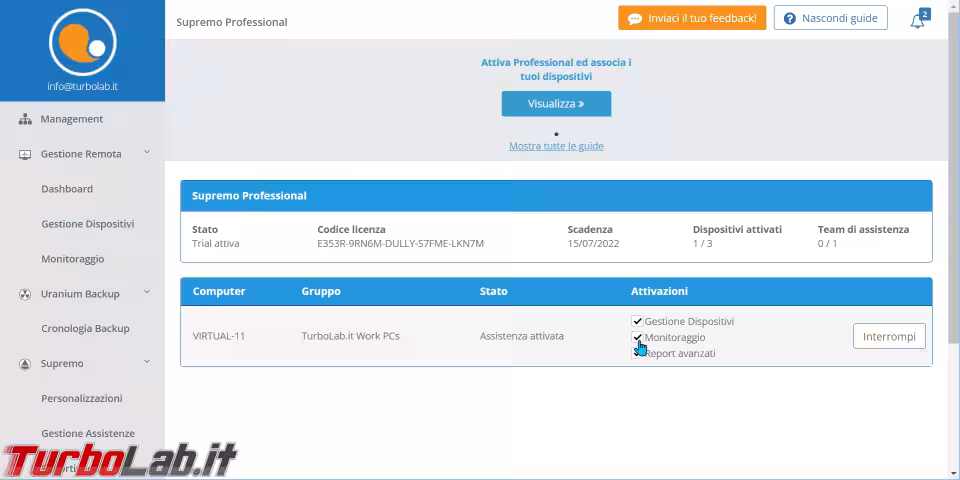Viewport: 960px width, 480px height.
Task: Open Cronologia Backup in sidebar
Action: click(85, 328)
